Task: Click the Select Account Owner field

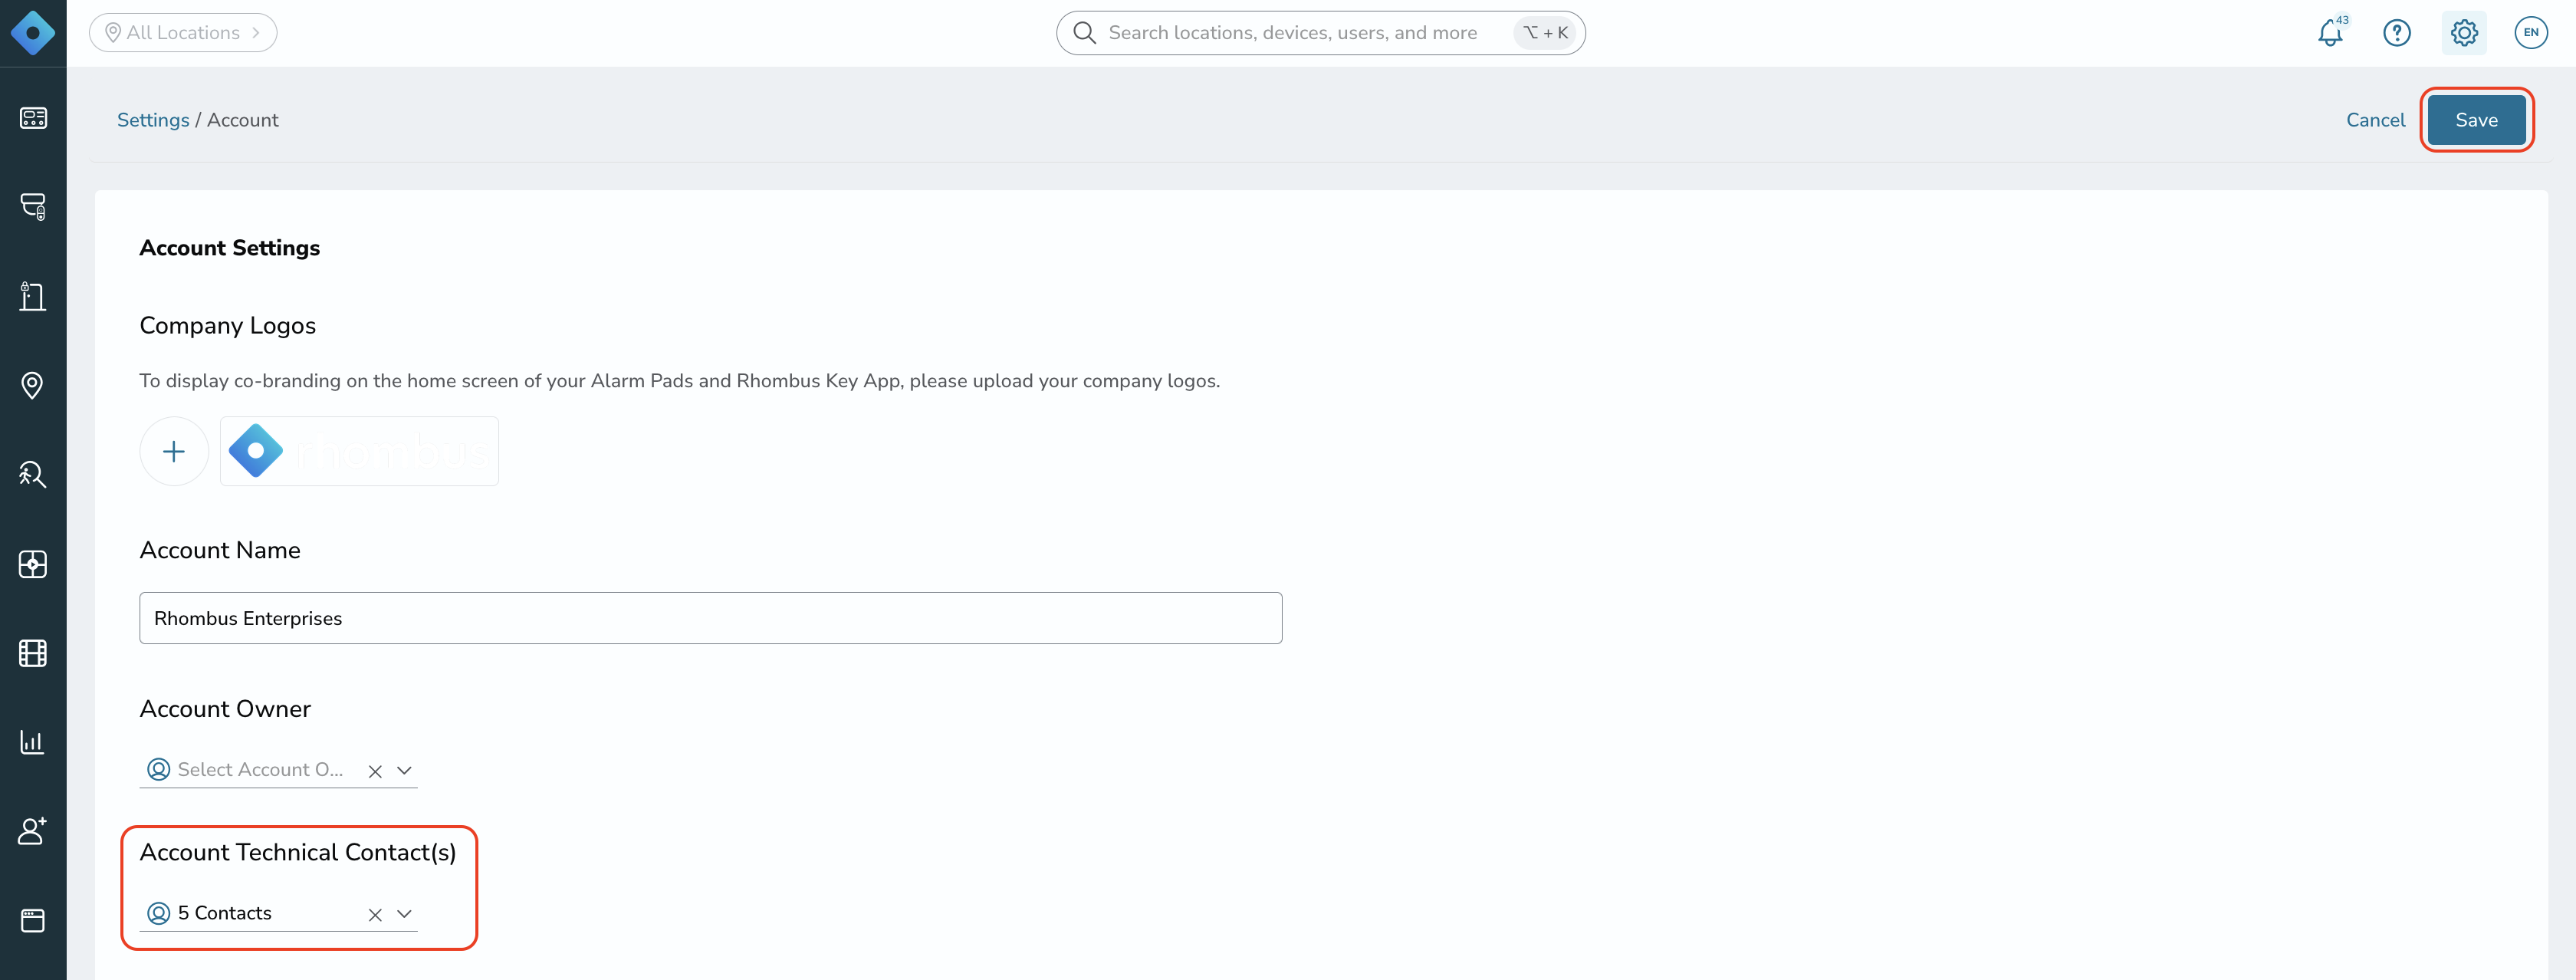Action: click(278, 769)
